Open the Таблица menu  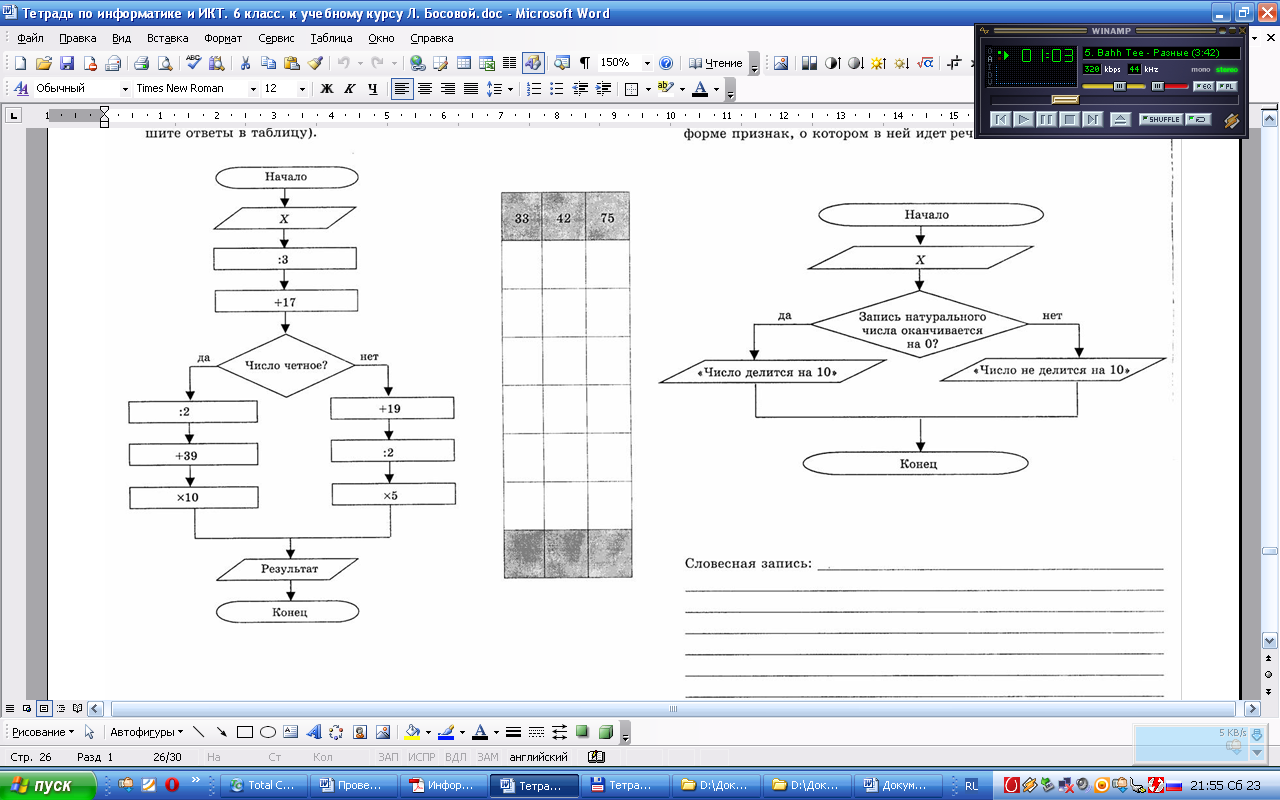pos(331,38)
